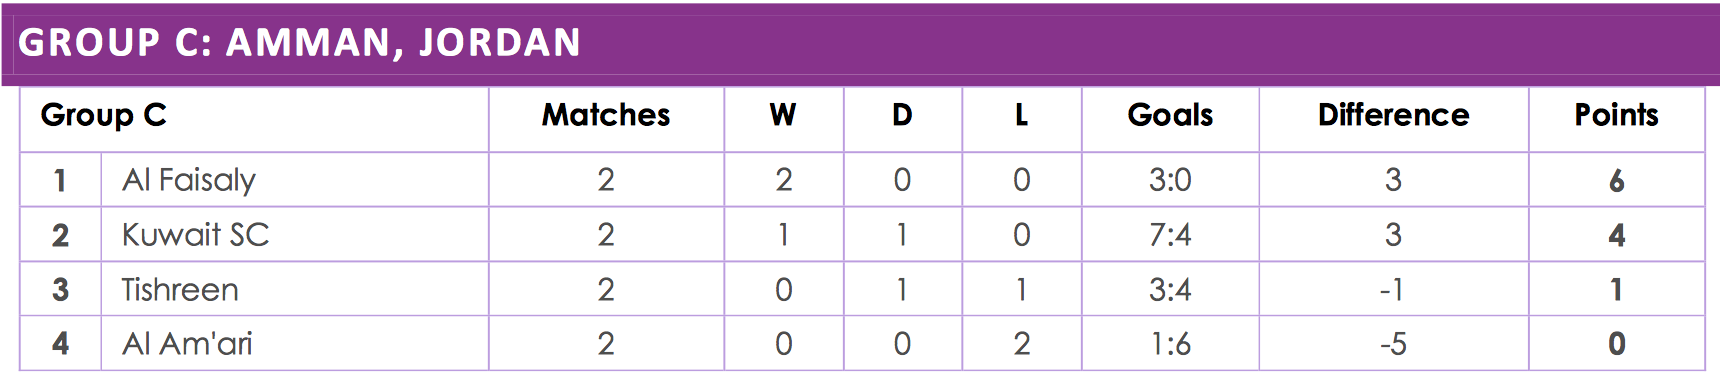Click the D column header
This screenshot has width=1720, height=388.
click(x=902, y=116)
